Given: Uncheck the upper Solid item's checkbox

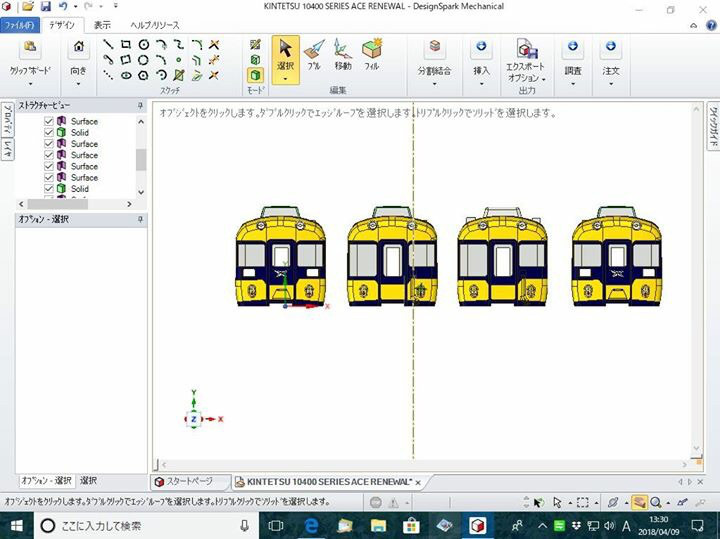Looking at the screenshot, I should 49,132.
